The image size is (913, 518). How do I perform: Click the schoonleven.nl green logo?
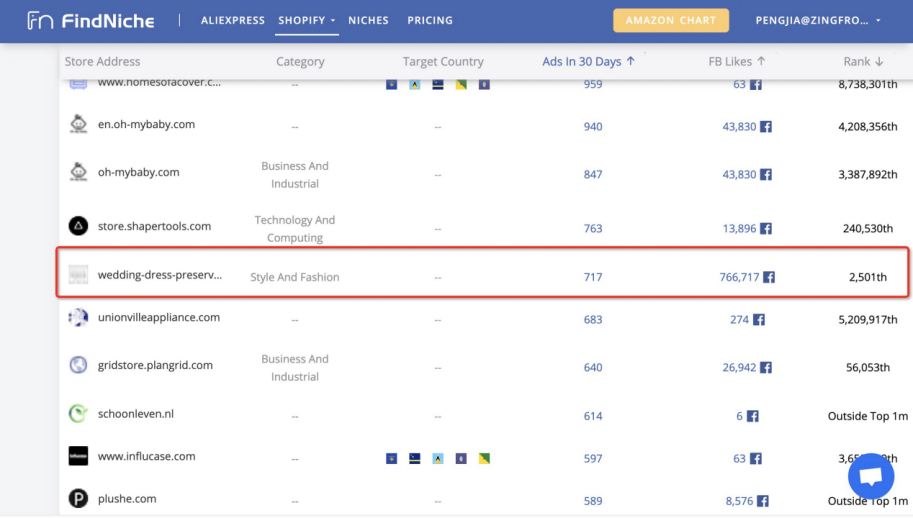click(x=78, y=413)
